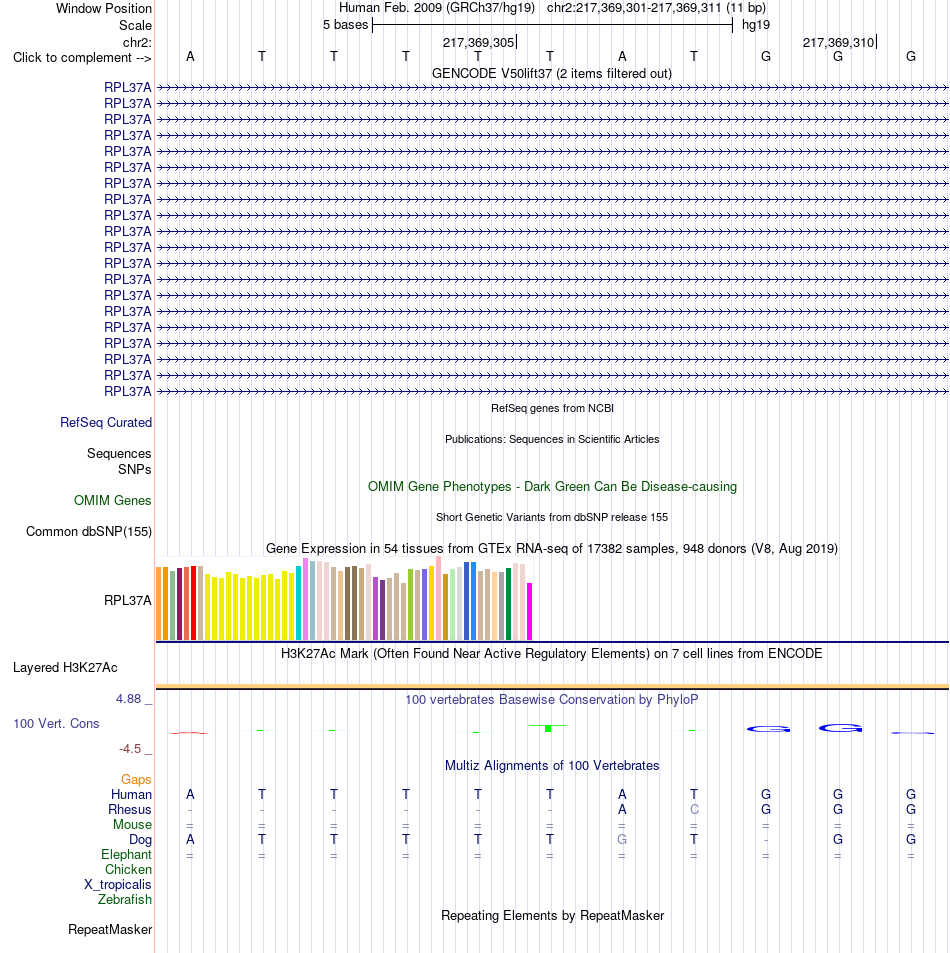Click the Sequences track label
Viewport: 950px width, 953px height.
(119, 453)
